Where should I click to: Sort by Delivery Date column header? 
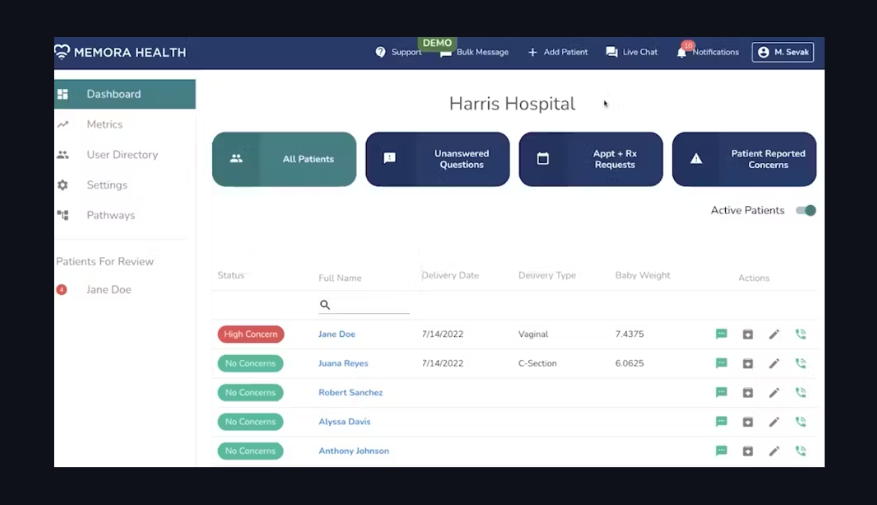click(x=450, y=275)
